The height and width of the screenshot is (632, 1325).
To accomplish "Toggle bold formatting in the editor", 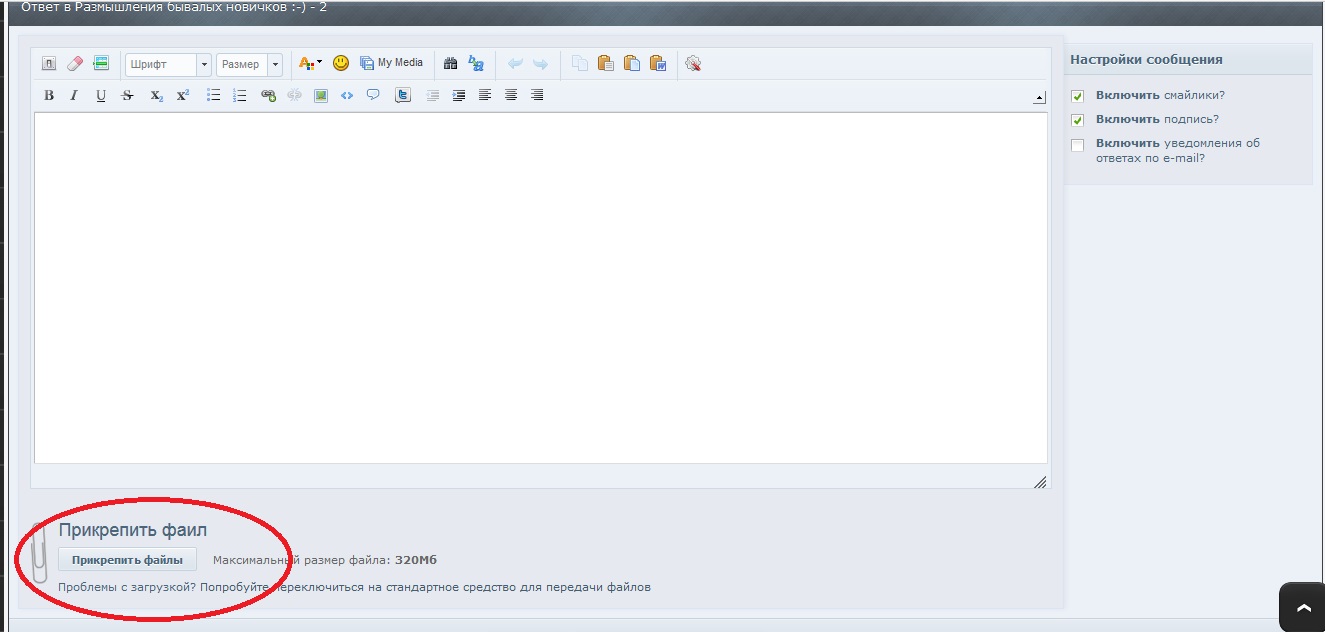I will [48, 96].
